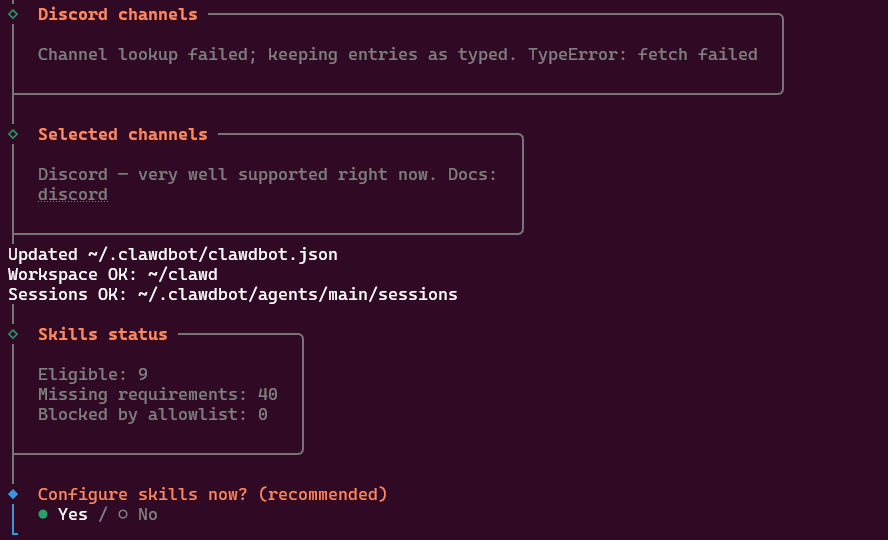Click the Selected channels heading

(123, 134)
